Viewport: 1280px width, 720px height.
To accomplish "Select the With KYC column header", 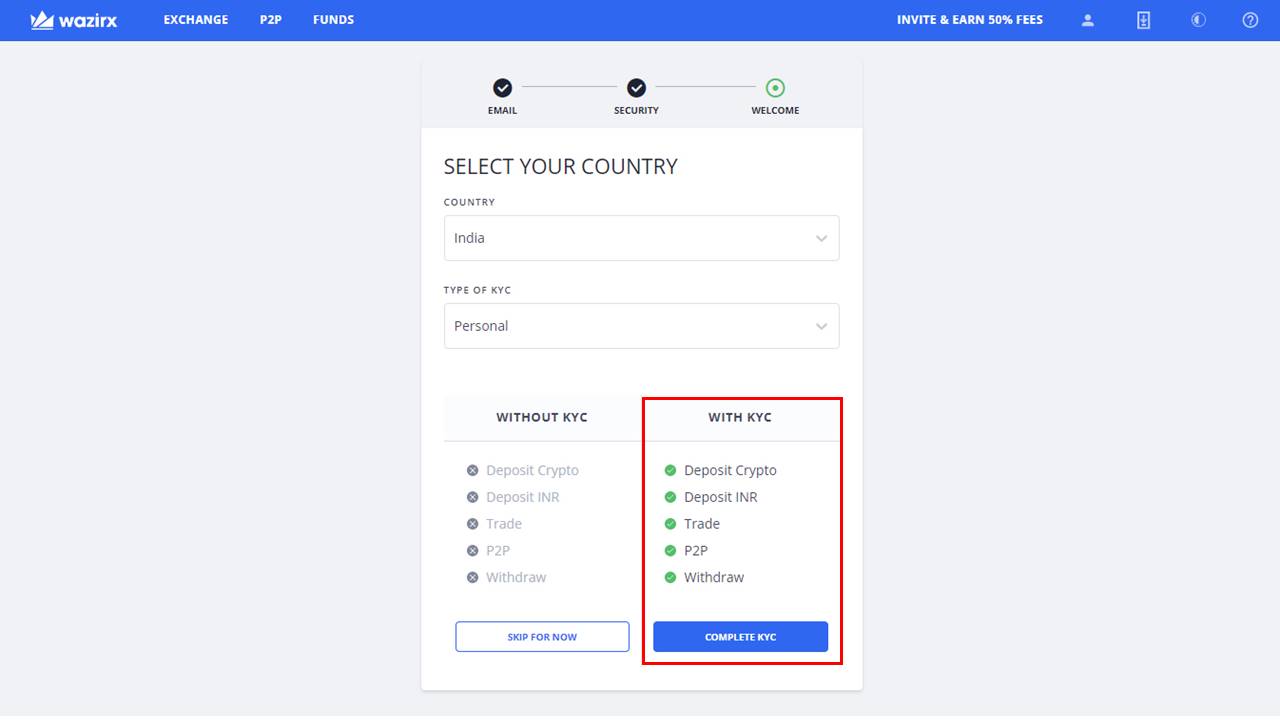I will (740, 417).
